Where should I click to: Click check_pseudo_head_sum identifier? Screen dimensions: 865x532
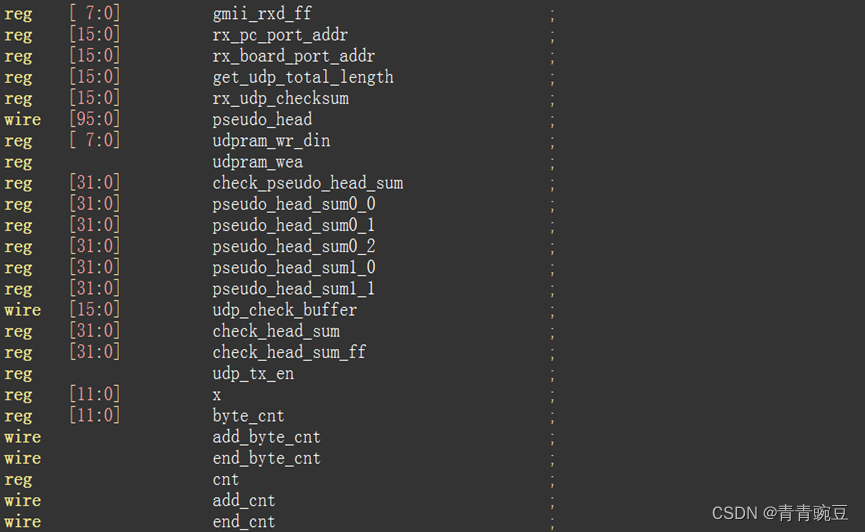tap(308, 183)
